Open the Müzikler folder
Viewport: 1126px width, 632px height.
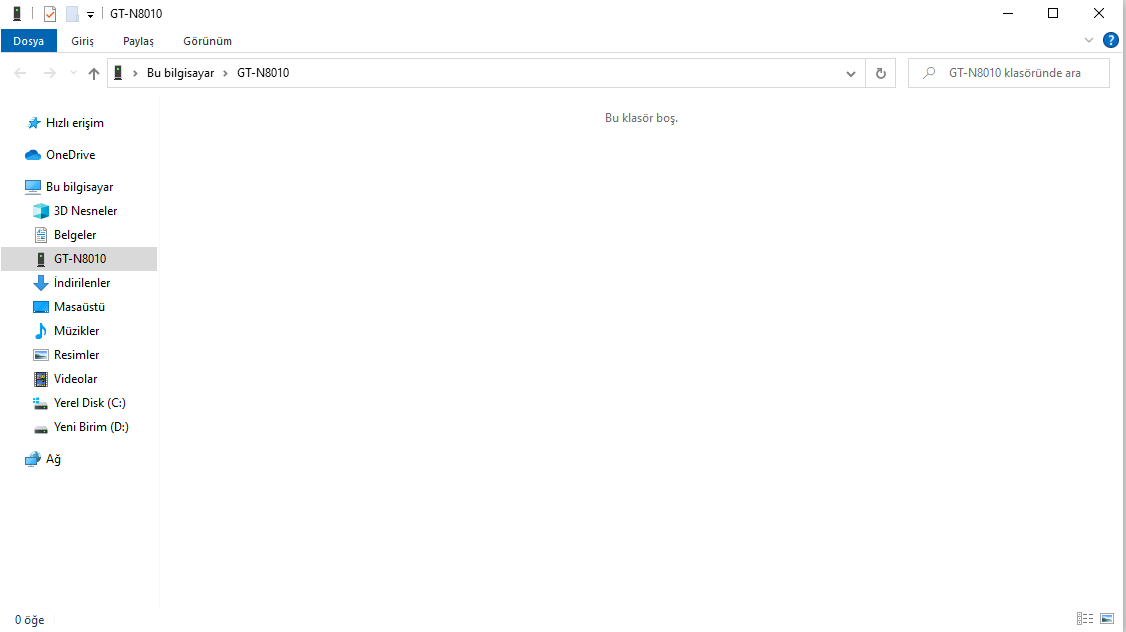(x=76, y=331)
